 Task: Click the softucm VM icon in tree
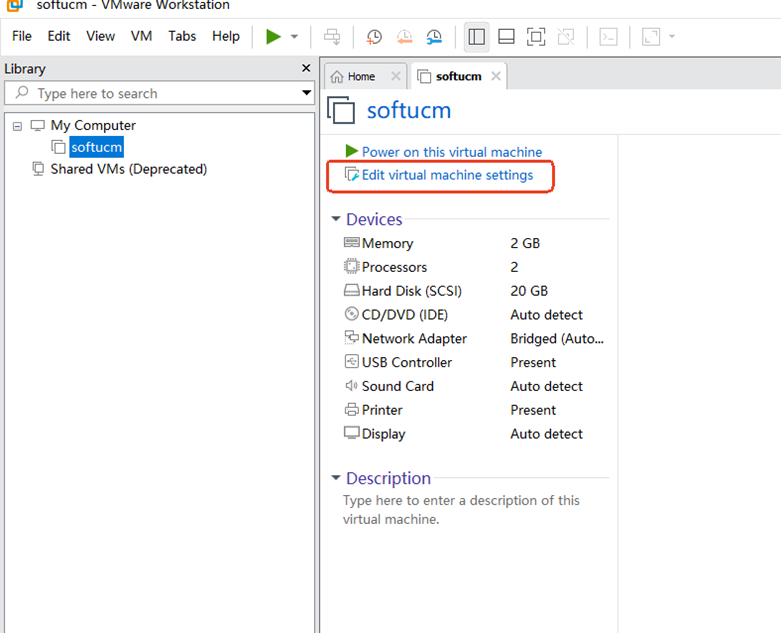pyautogui.click(x=58, y=147)
